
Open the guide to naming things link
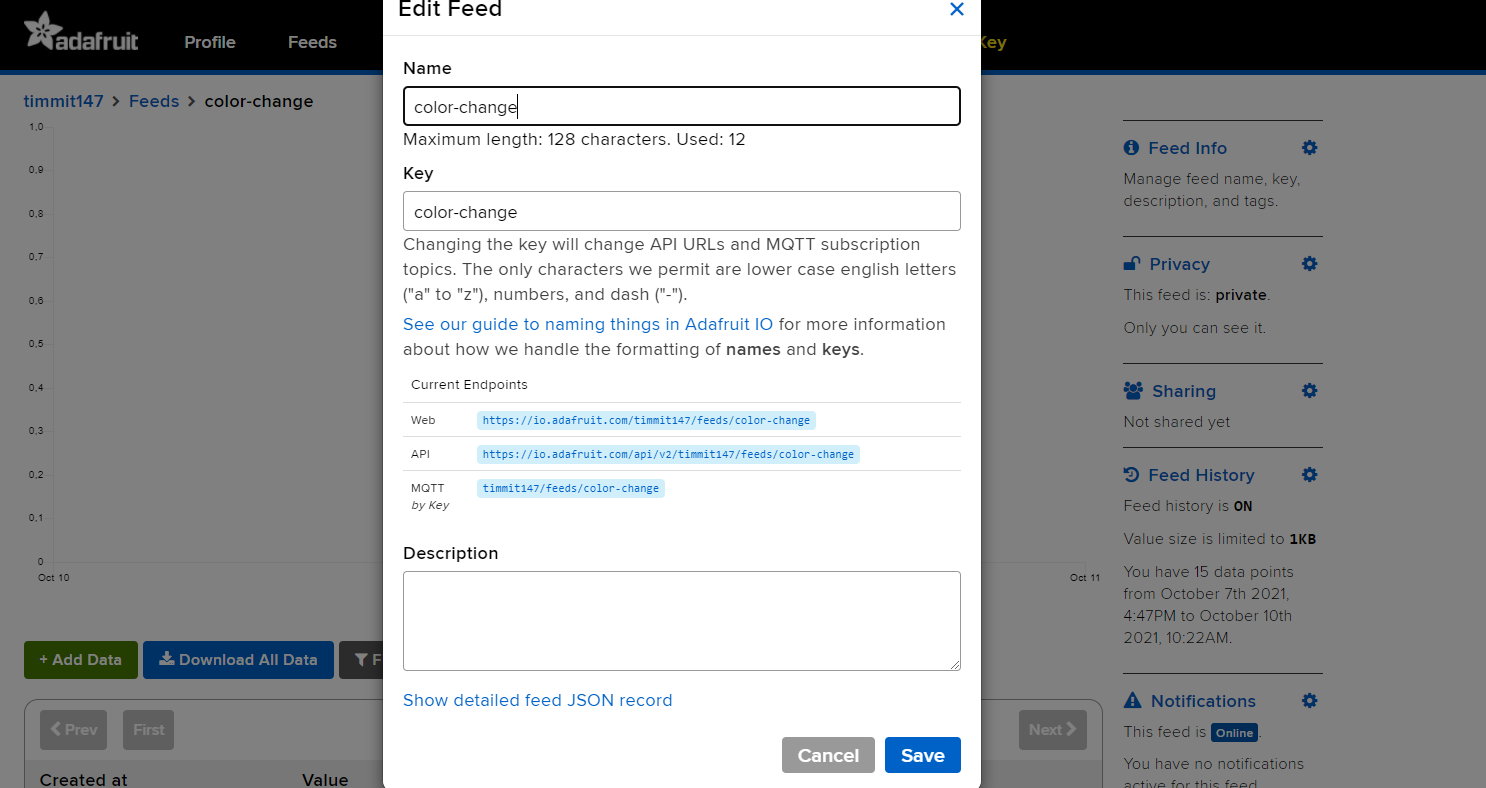coord(588,324)
